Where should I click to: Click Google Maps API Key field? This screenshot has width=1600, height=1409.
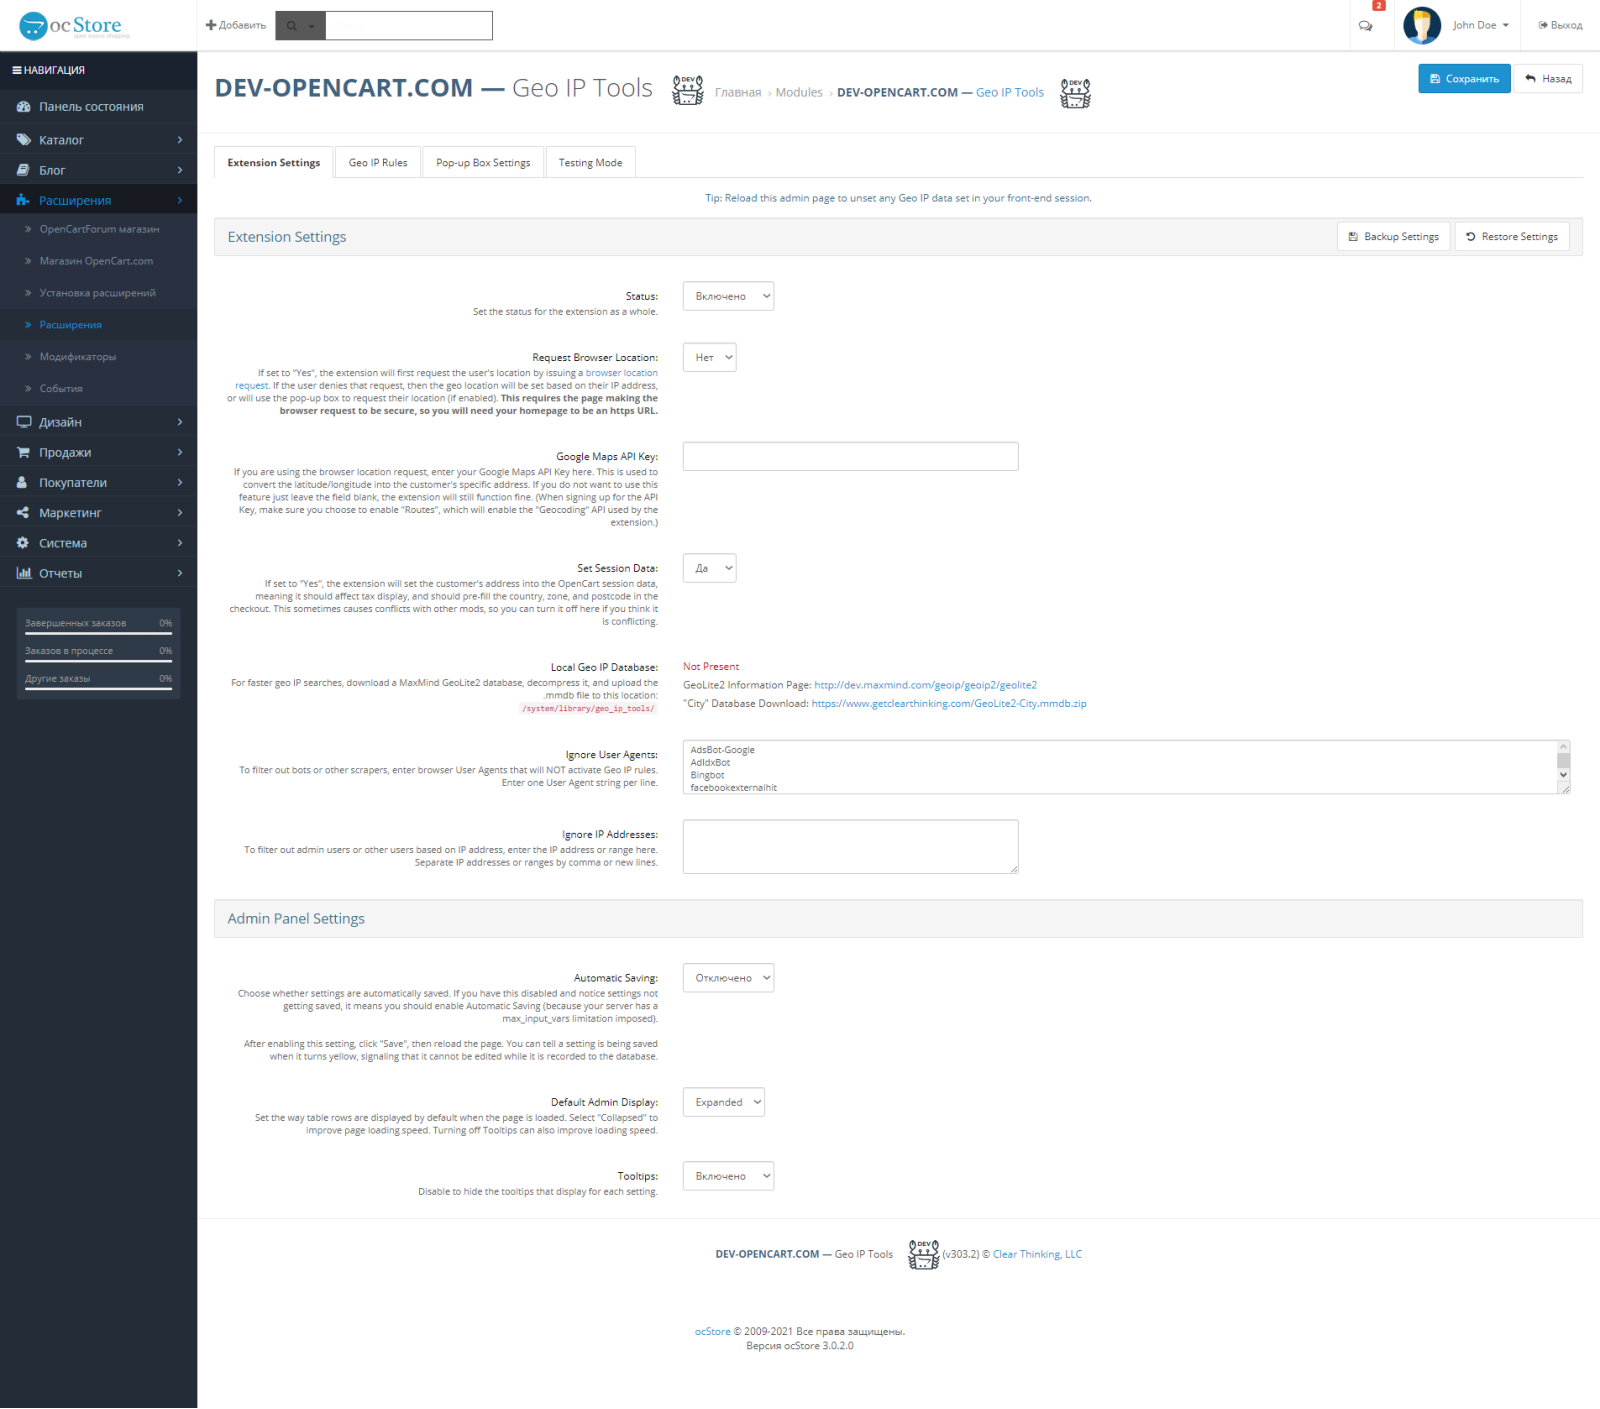tap(851, 456)
